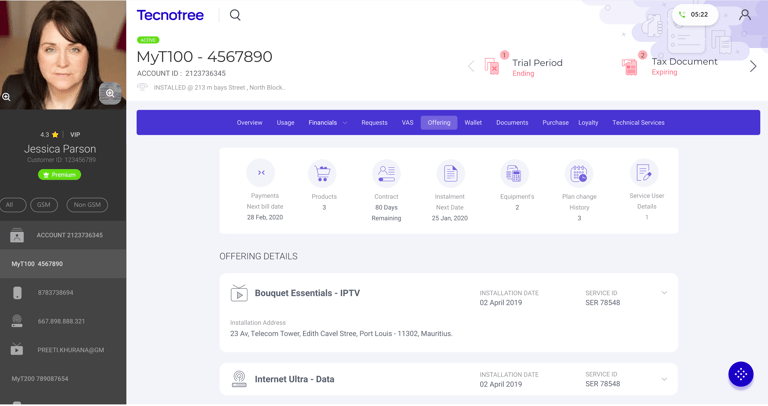
Task: Click the data icon on Internet Ultra
Action: (239, 379)
